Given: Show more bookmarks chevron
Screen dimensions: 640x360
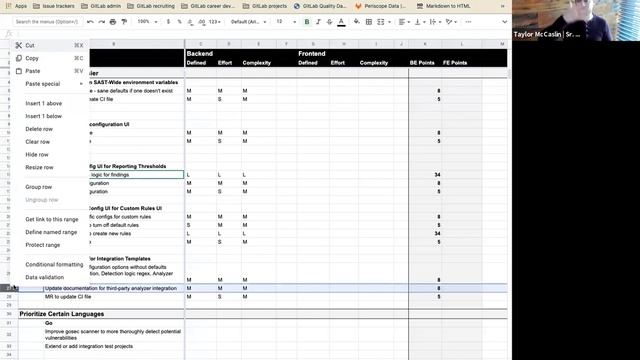Looking at the screenshot, I should [x=503, y=6].
